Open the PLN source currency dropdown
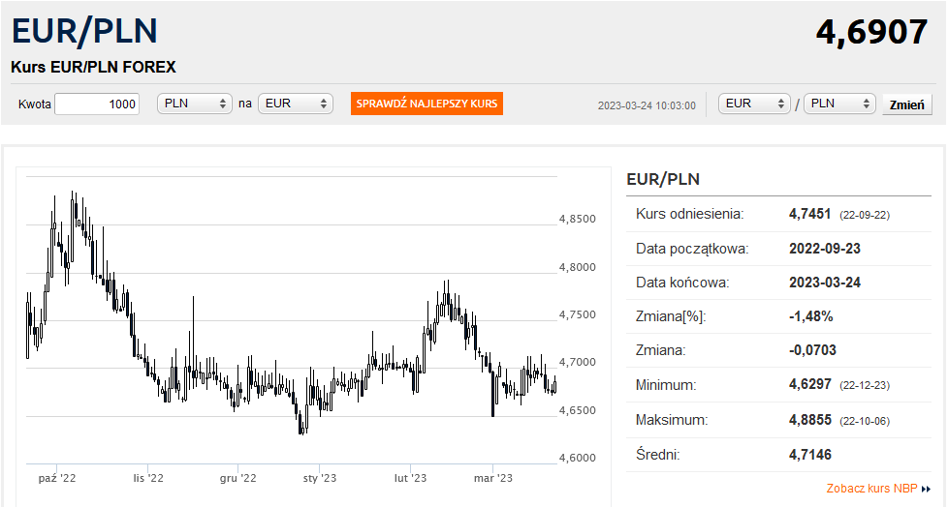This screenshot has width=948, height=507. coord(195,103)
